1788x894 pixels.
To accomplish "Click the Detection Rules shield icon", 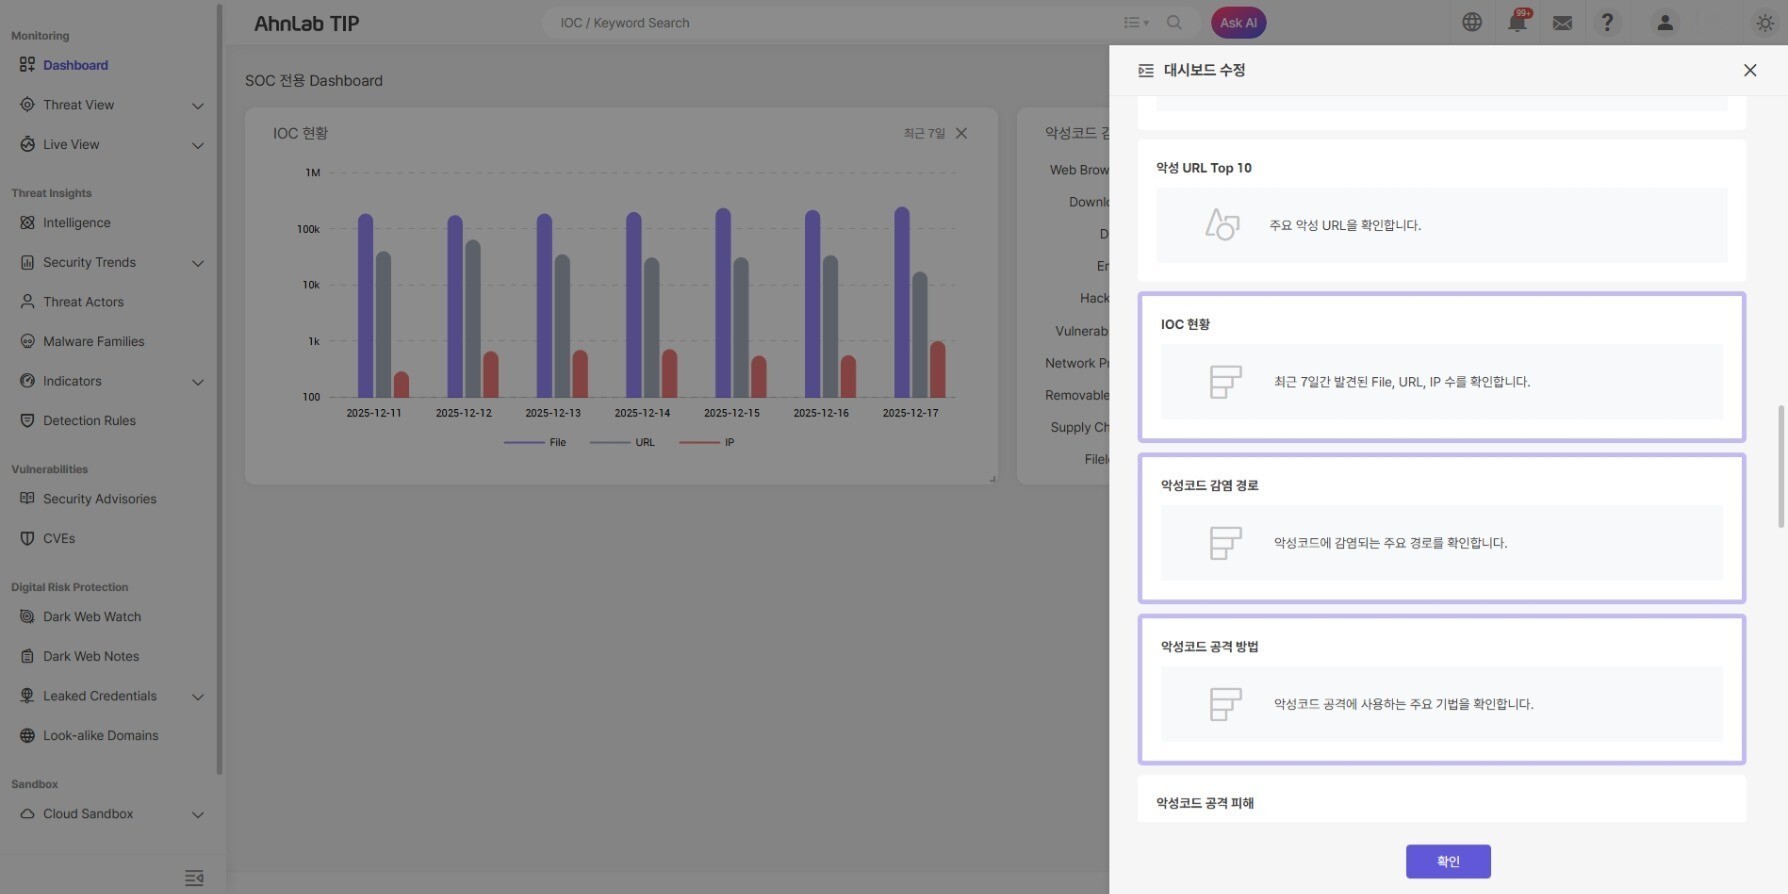I will coord(27,421).
